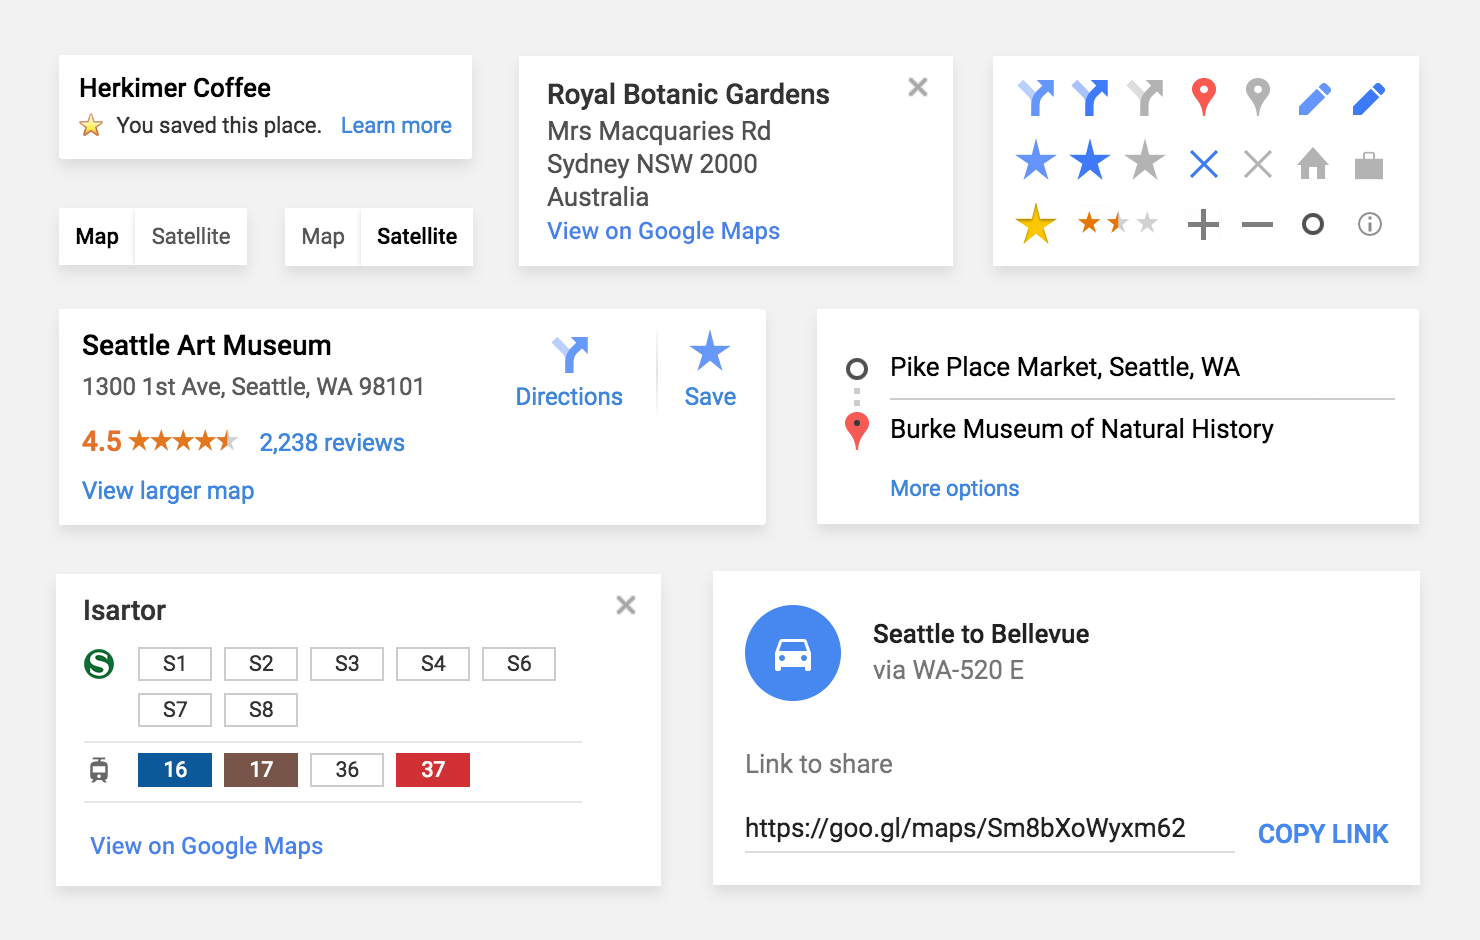Click origin circle beside Pike Place Market

coord(857,369)
